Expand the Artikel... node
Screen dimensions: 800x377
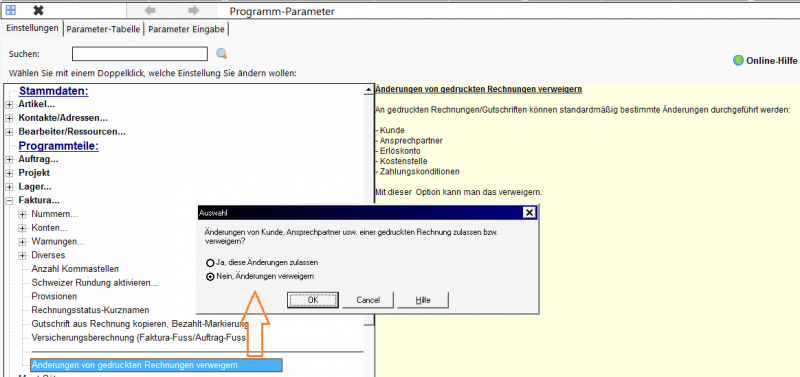pos(10,104)
